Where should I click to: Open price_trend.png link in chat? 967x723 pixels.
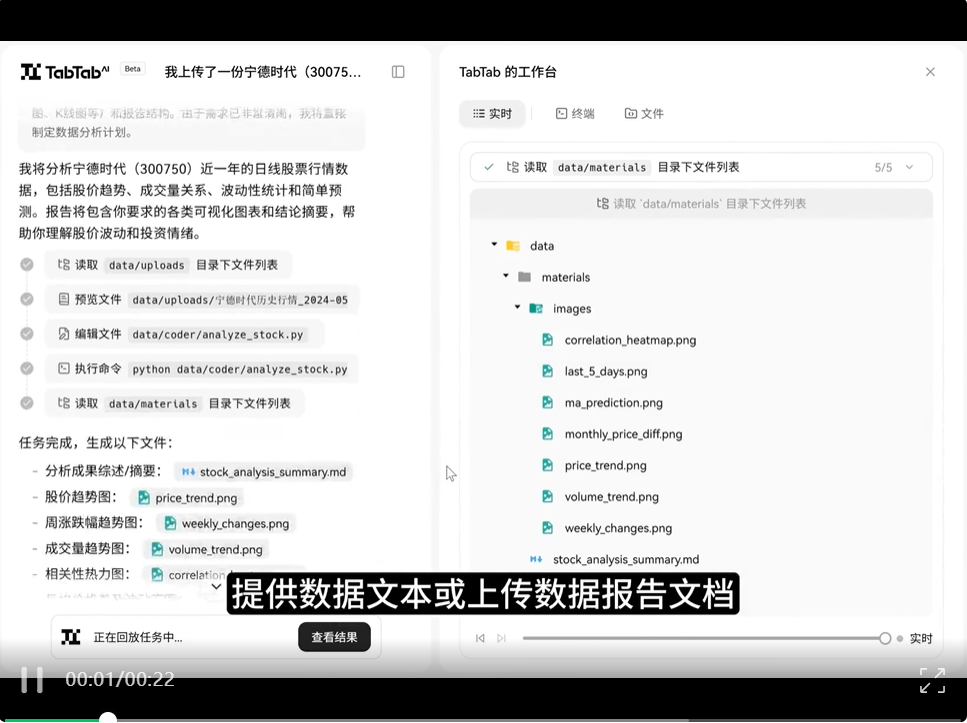click(x=187, y=498)
